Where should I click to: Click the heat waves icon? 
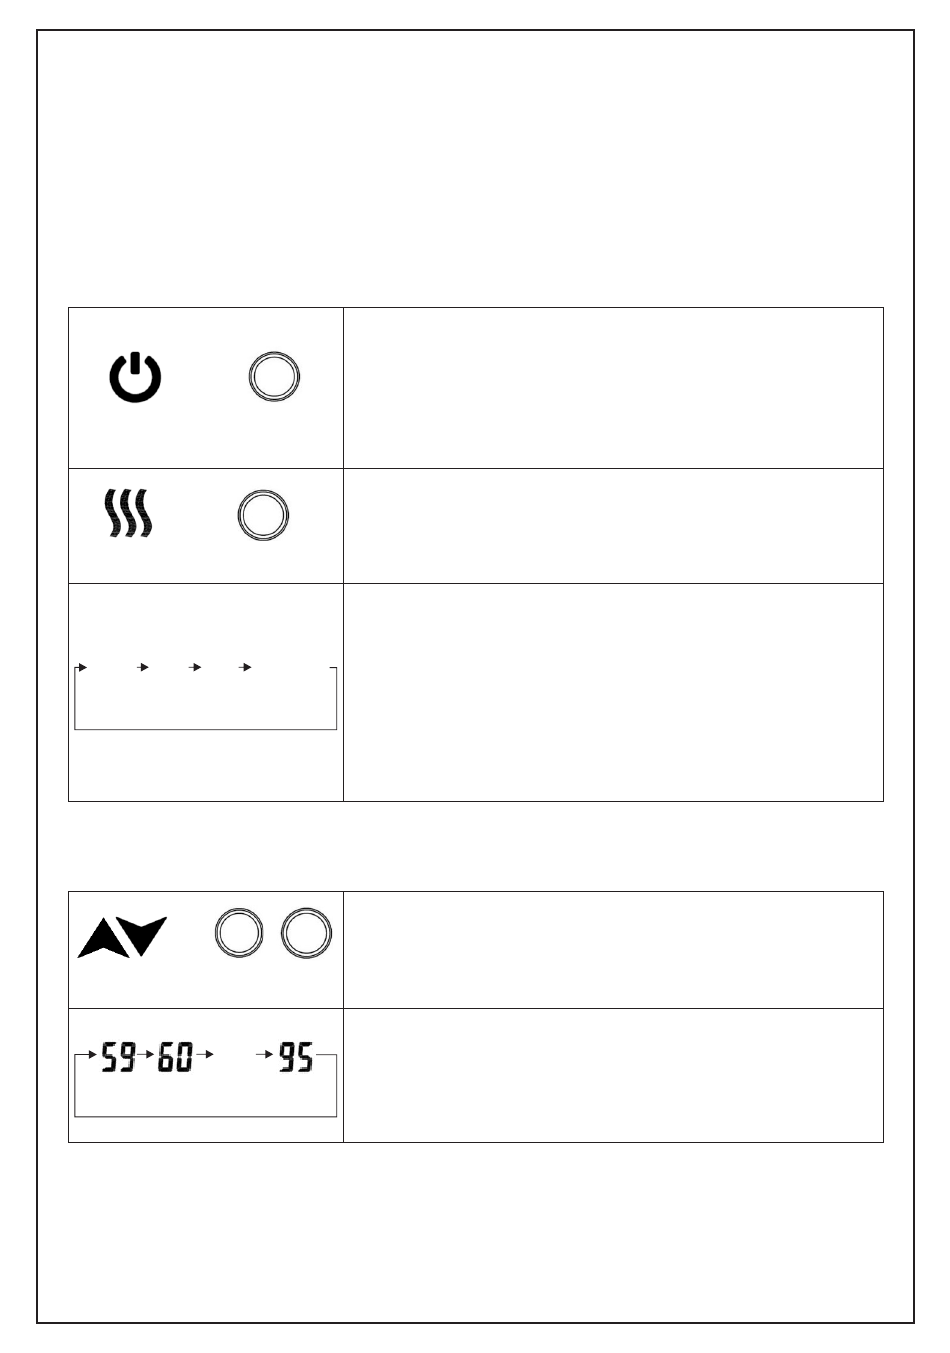(130, 514)
